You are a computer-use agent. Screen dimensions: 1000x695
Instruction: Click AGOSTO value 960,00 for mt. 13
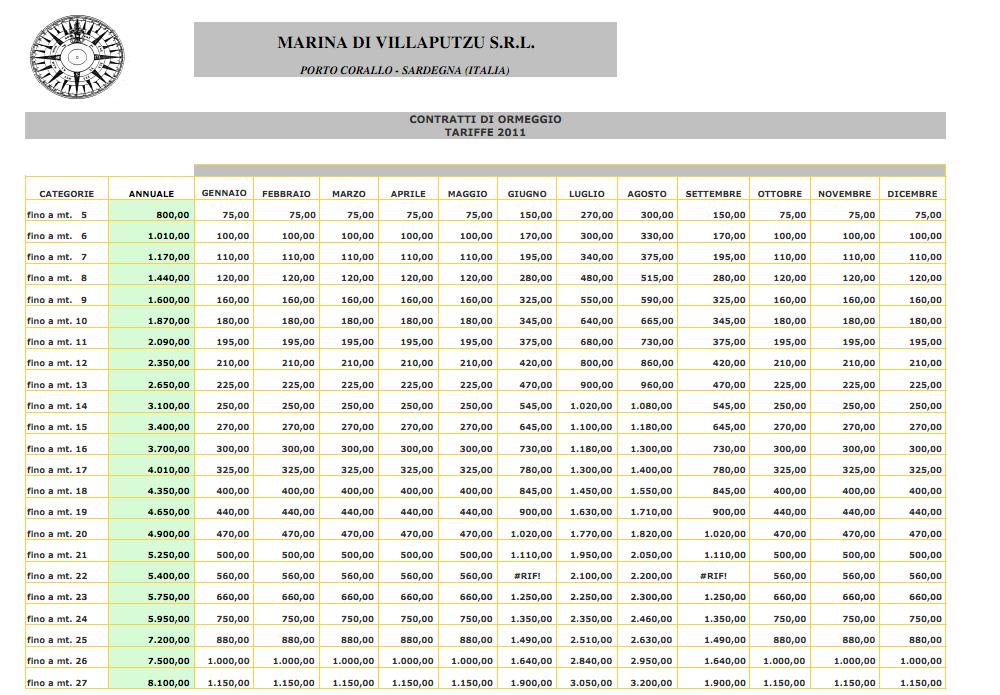[x=657, y=385]
